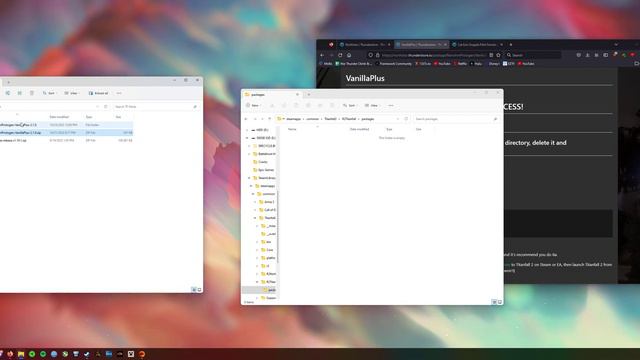Screen dimensions: 640x360
Task: Click the refresh icon beside left Explorer address bar
Action: click(106, 107)
